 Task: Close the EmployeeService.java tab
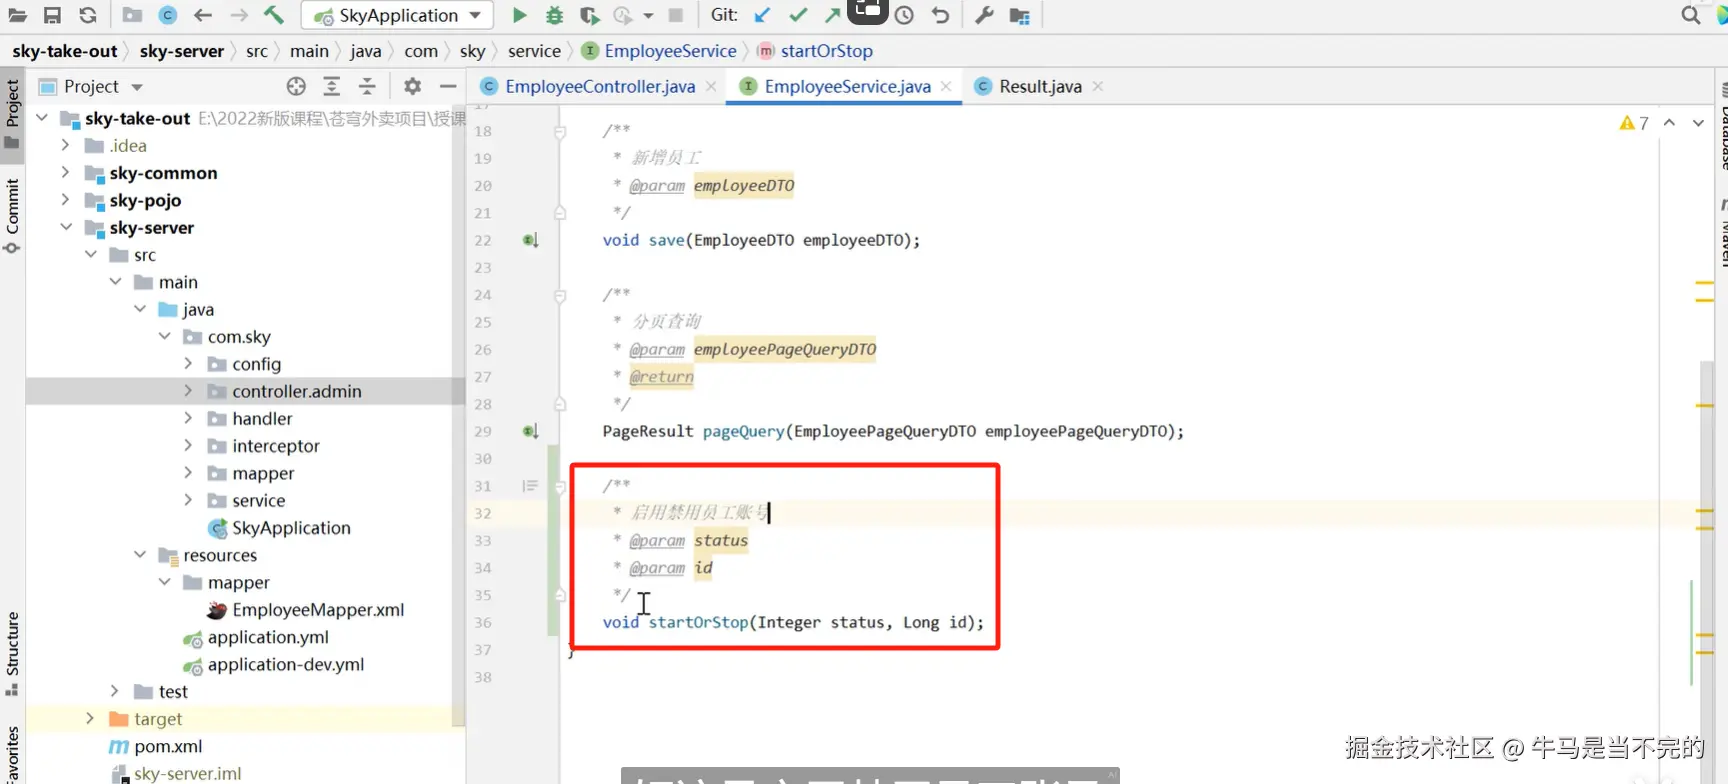[x=946, y=86]
